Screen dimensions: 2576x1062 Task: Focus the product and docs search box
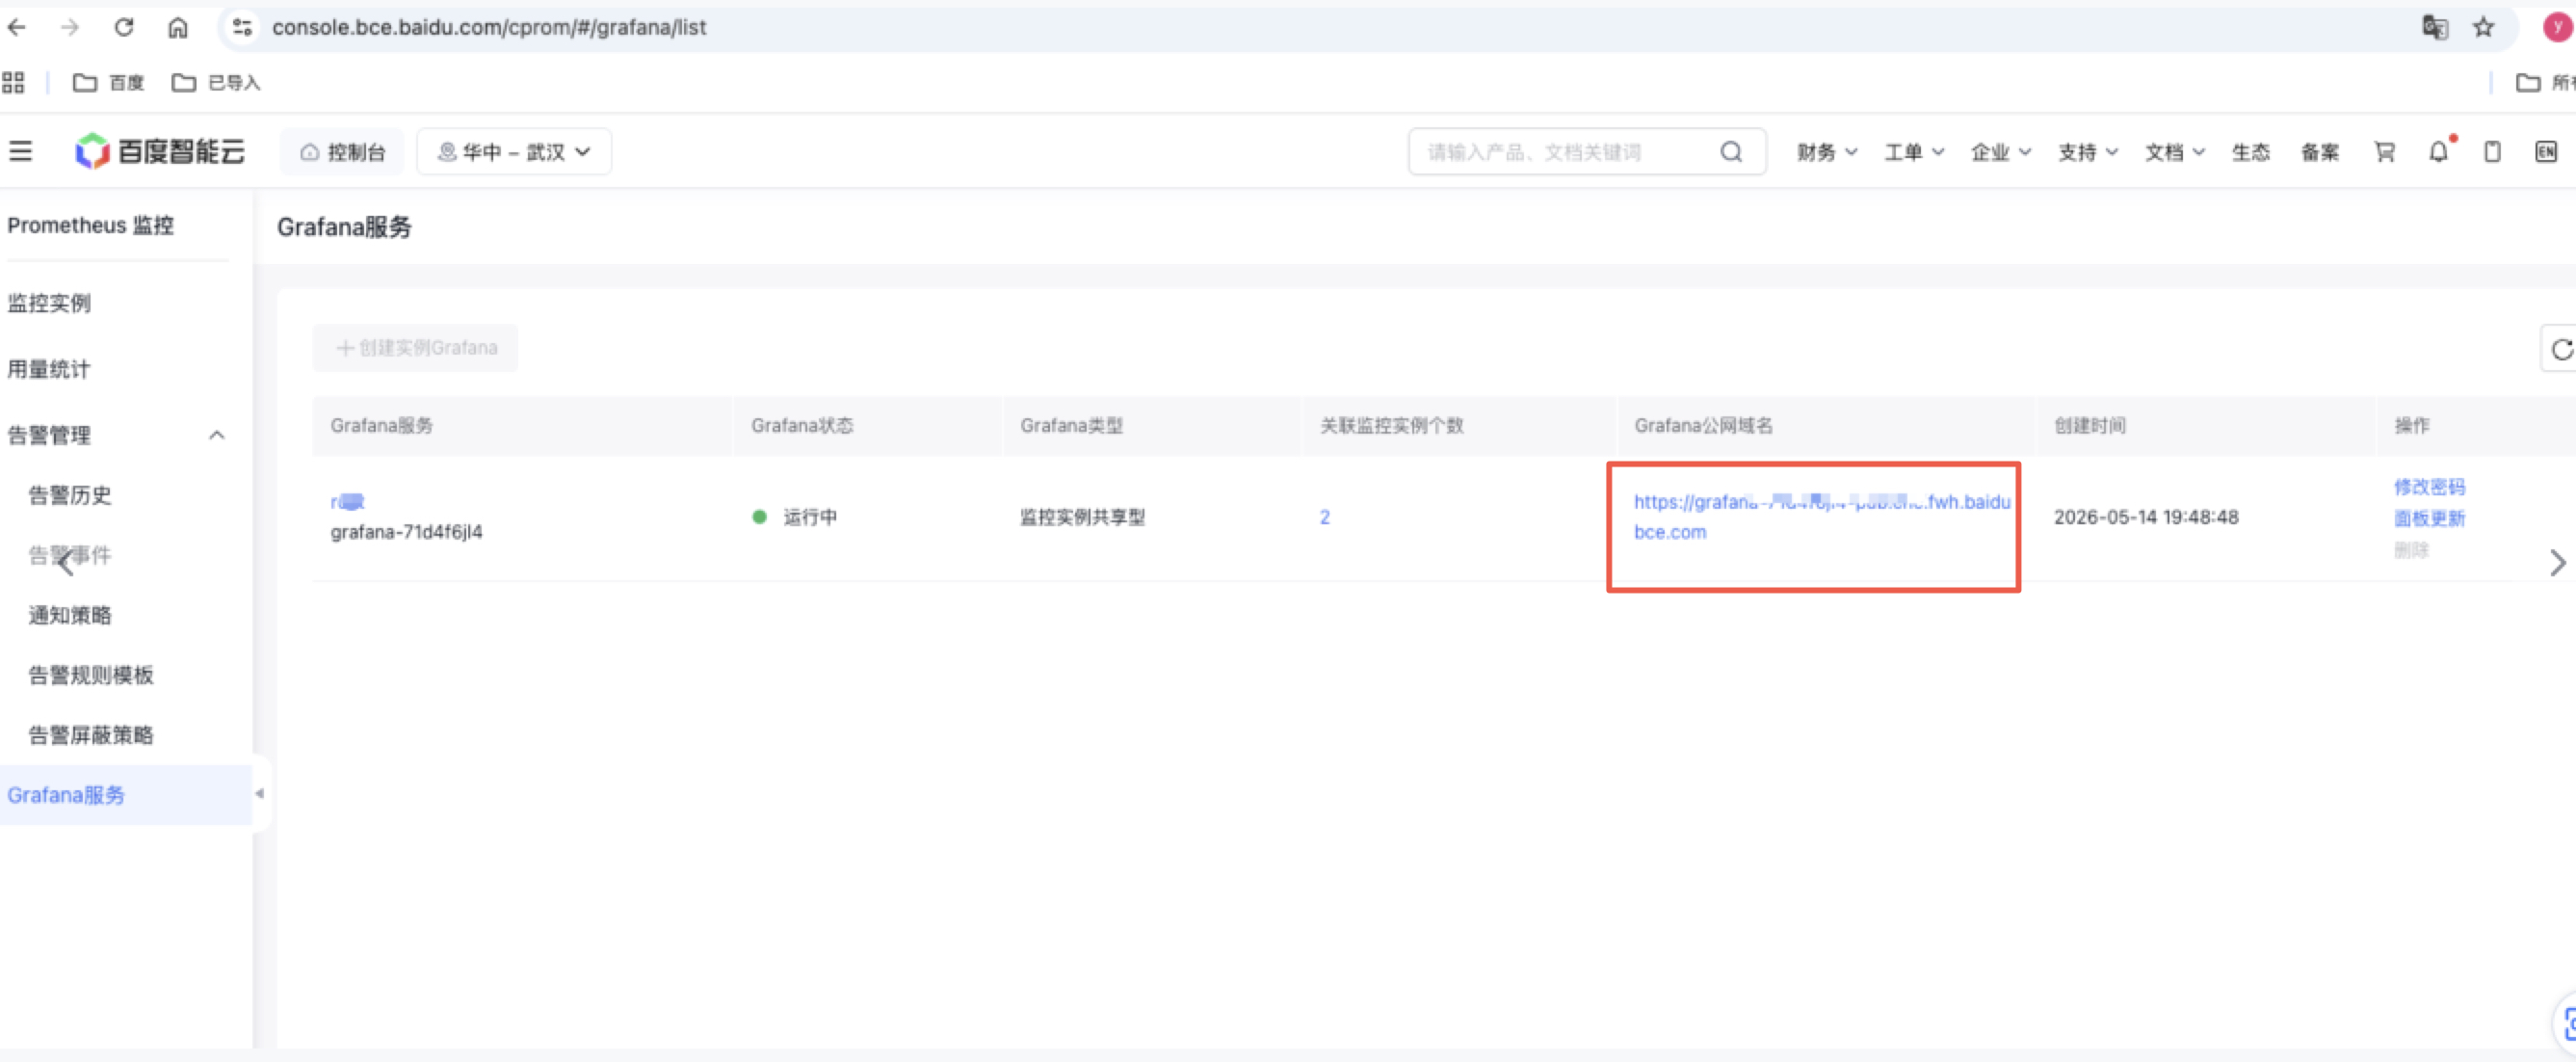tap(1587, 152)
